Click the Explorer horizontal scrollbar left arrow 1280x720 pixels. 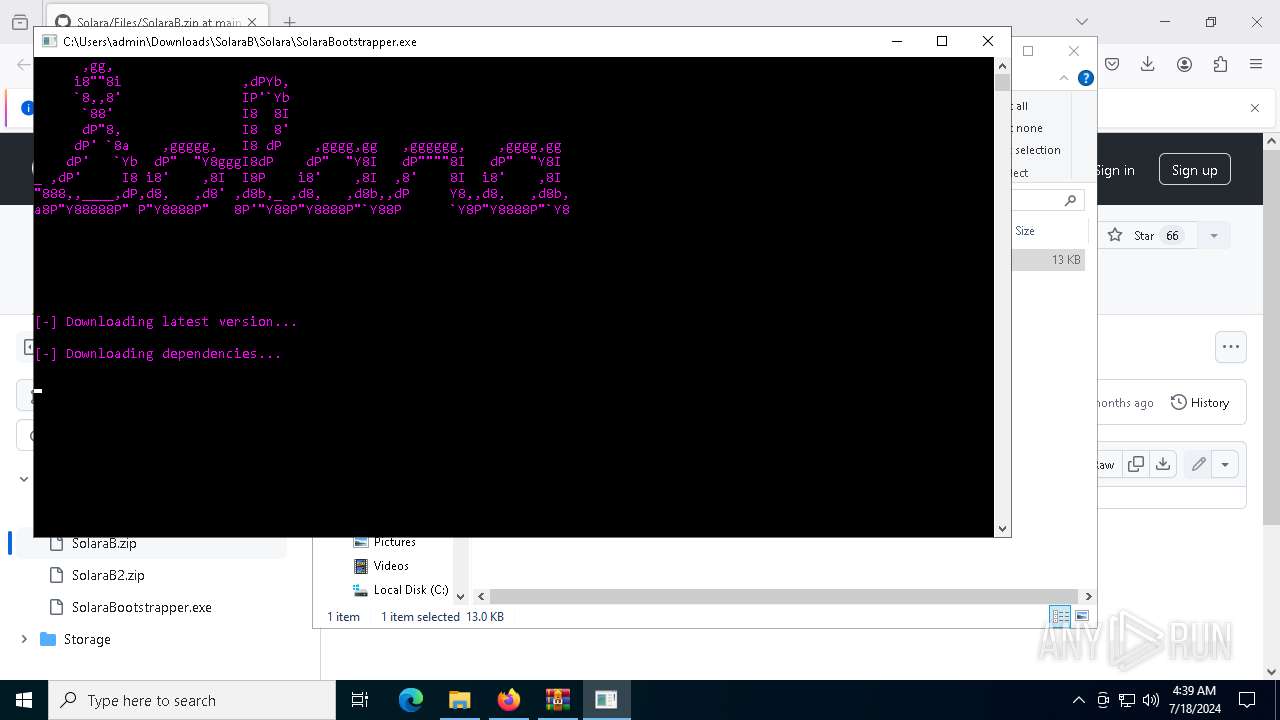pos(481,596)
